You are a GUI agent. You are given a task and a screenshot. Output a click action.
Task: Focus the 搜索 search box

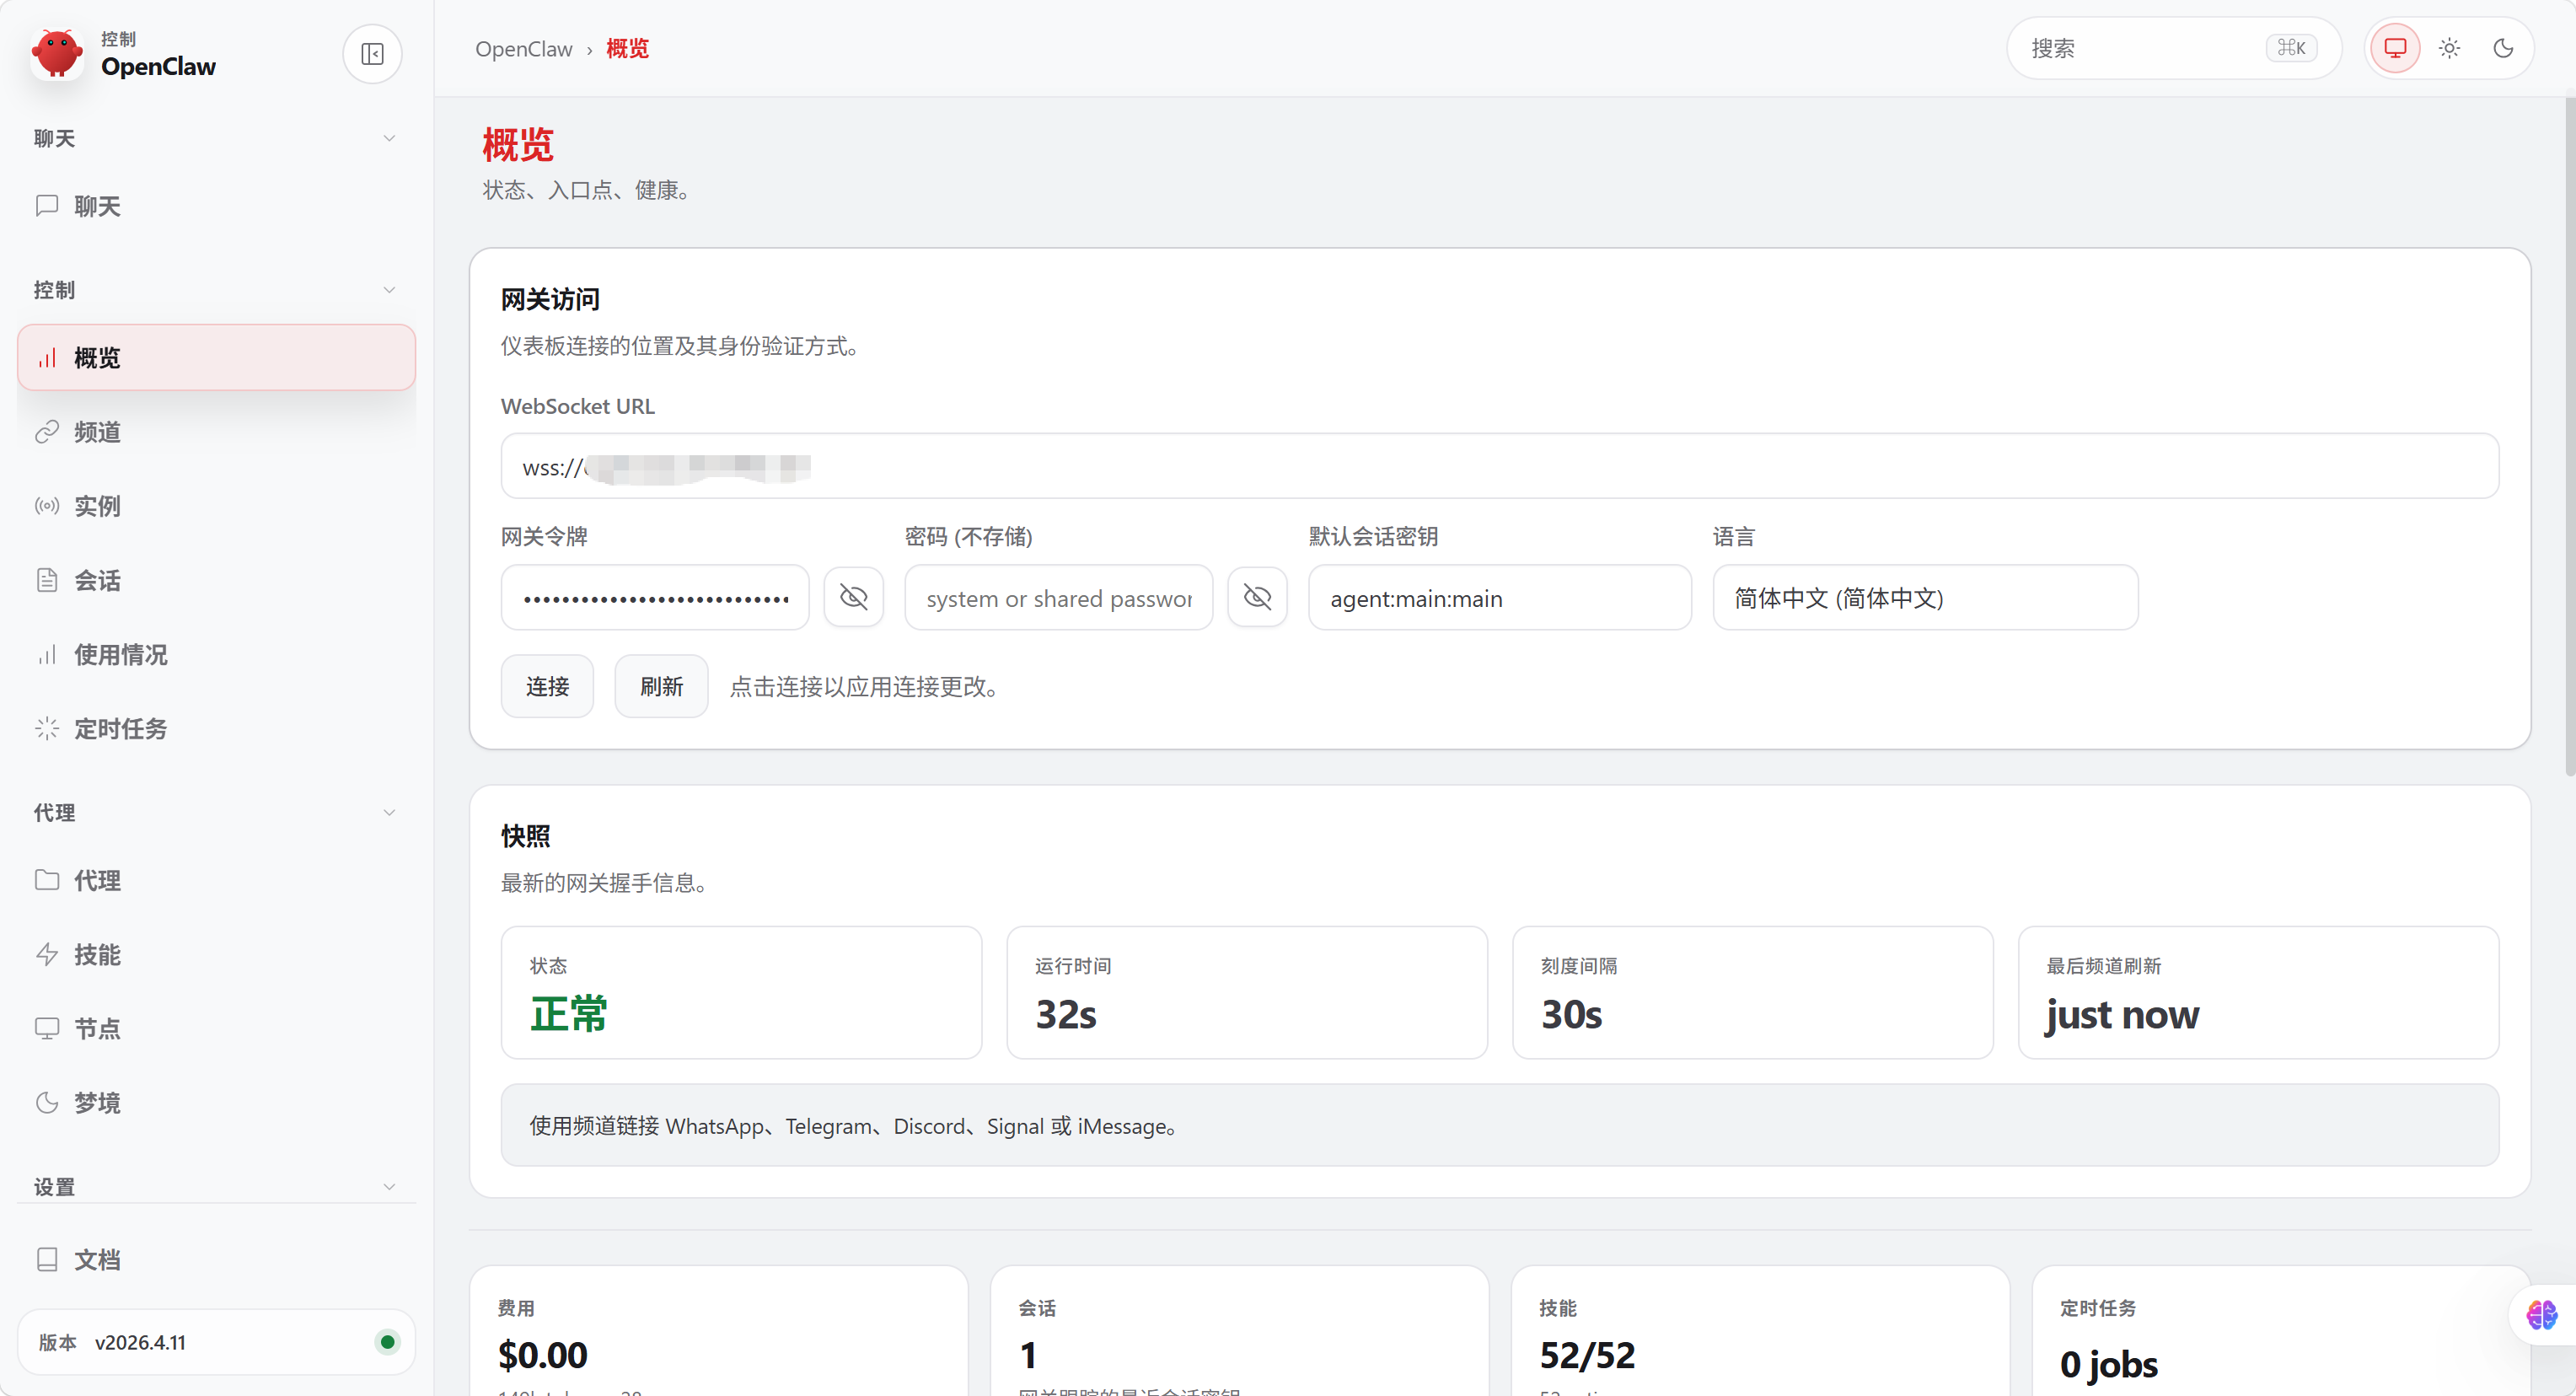(x=2140, y=48)
